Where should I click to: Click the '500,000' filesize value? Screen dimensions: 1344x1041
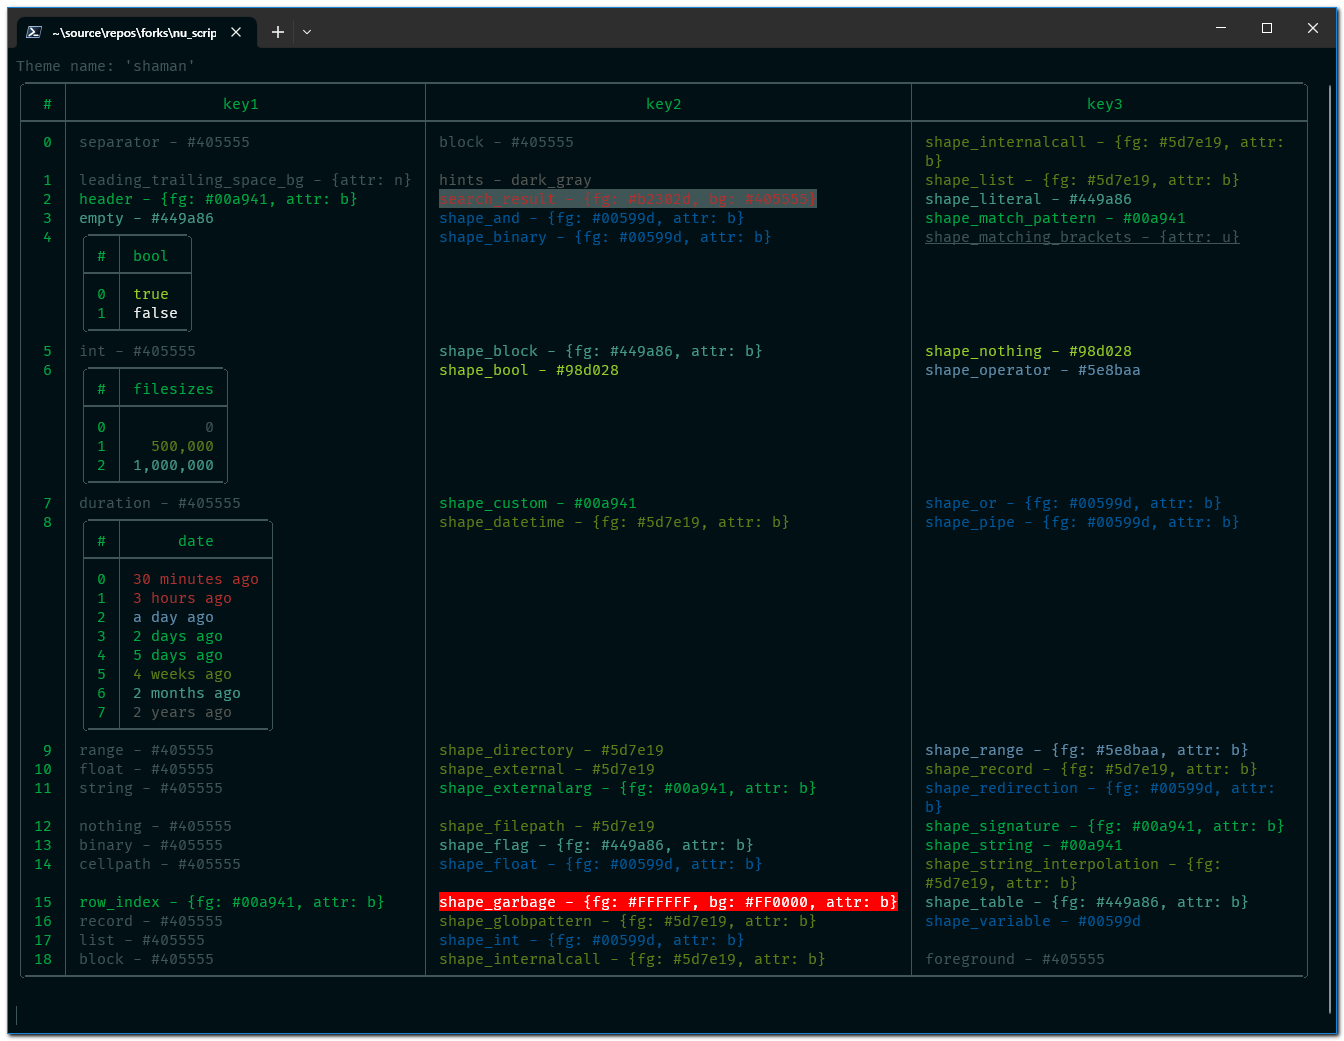183,446
